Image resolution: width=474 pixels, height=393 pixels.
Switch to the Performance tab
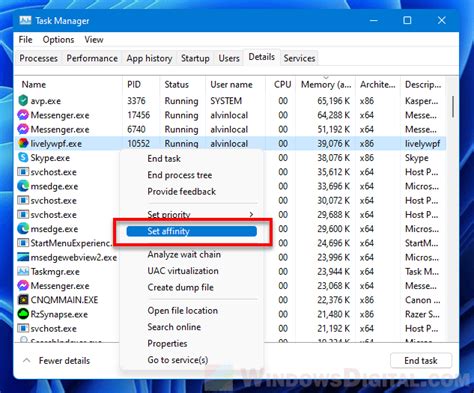(92, 58)
